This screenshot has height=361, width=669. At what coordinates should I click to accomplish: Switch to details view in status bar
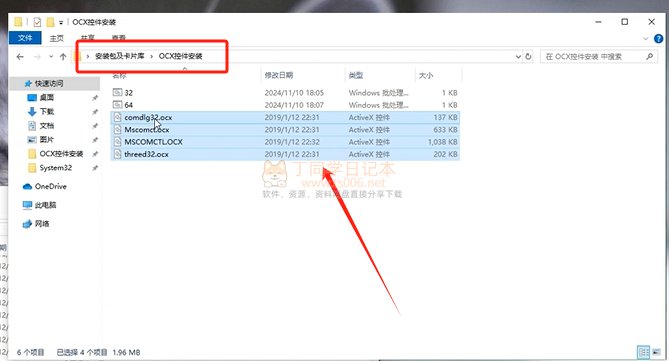(643, 352)
